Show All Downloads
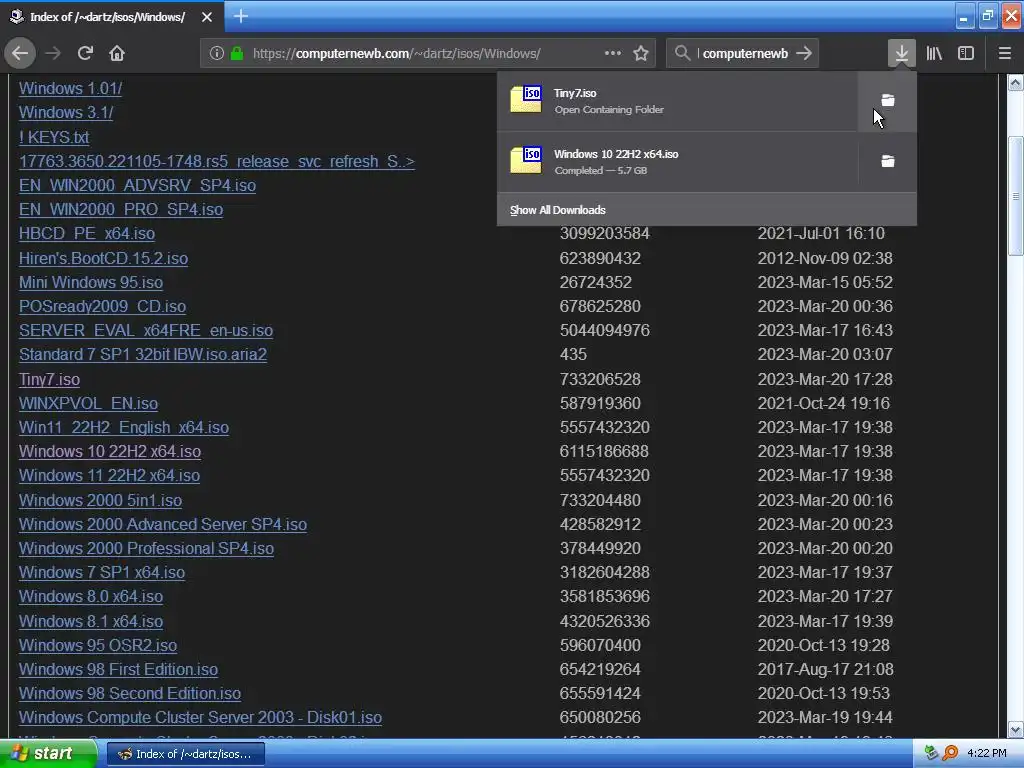Image resolution: width=1024 pixels, height=768 pixels. pos(558,210)
